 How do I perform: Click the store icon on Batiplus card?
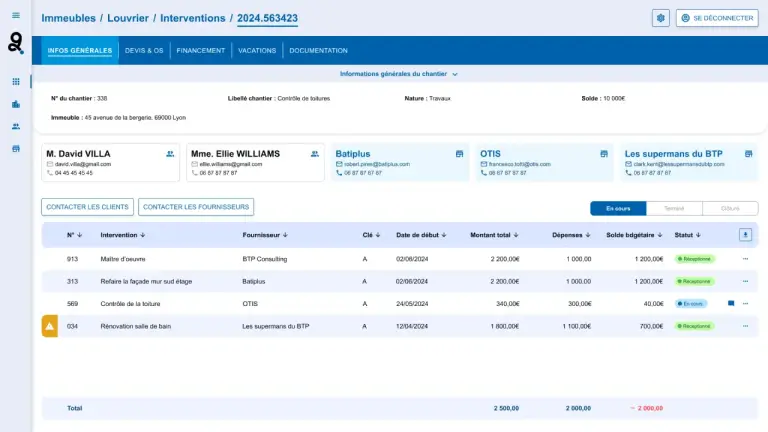(x=459, y=154)
